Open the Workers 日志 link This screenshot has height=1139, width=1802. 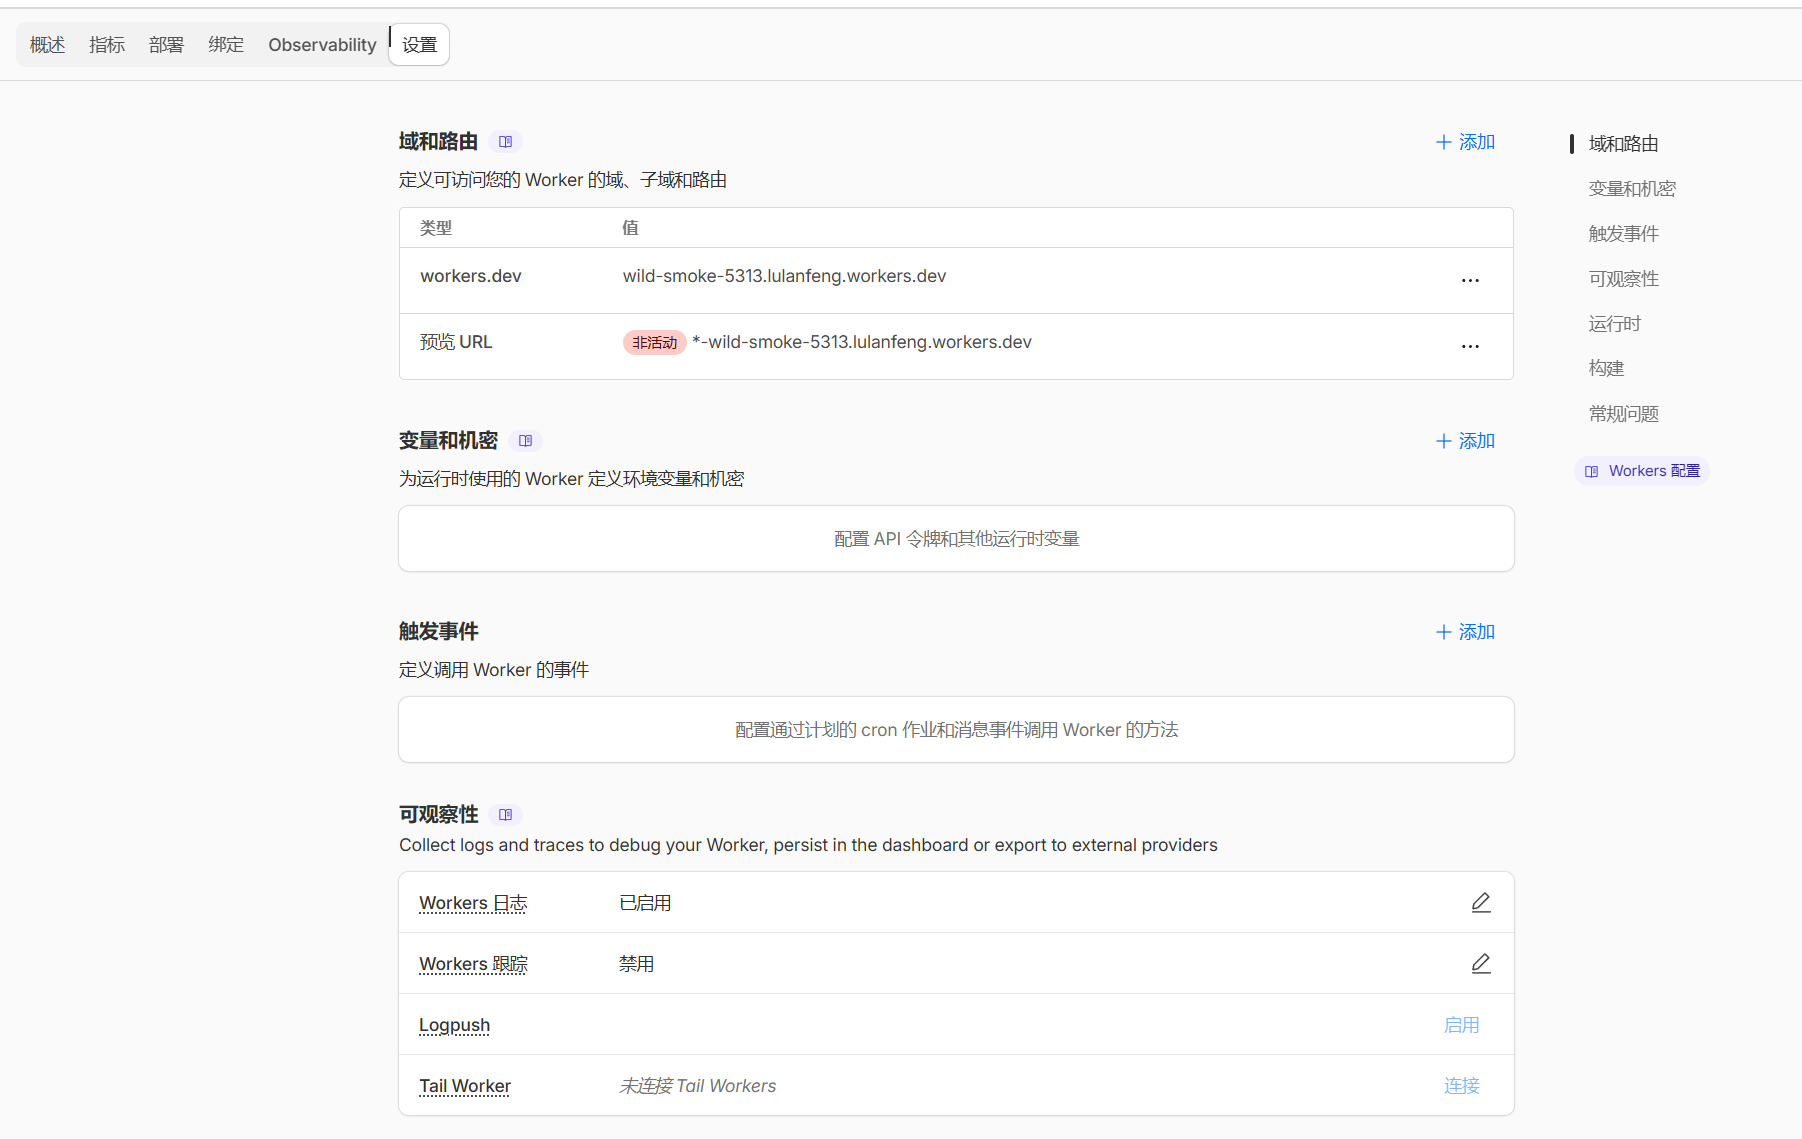coord(472,901)
